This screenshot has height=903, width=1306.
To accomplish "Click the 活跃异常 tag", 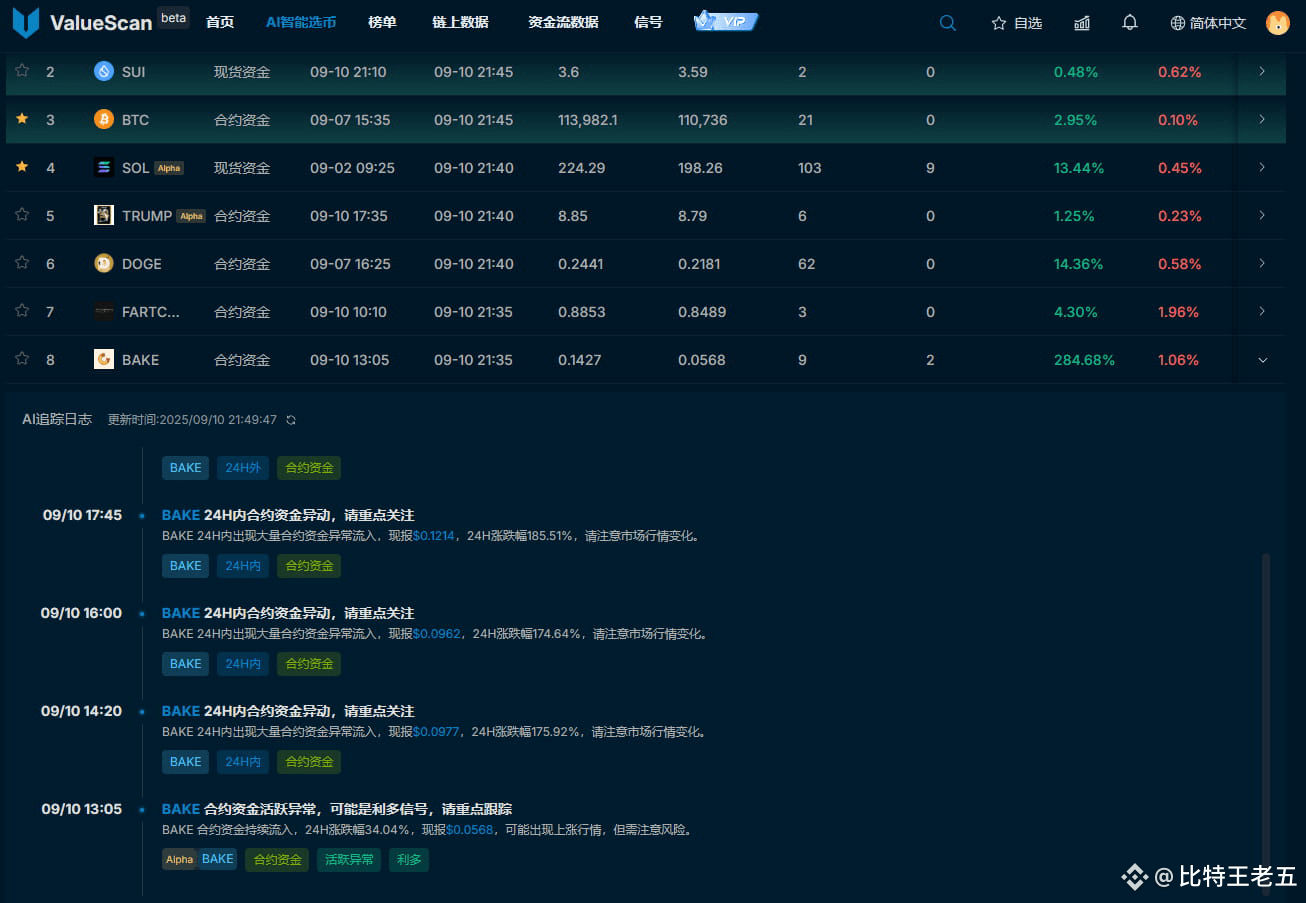I will point(349,859).
